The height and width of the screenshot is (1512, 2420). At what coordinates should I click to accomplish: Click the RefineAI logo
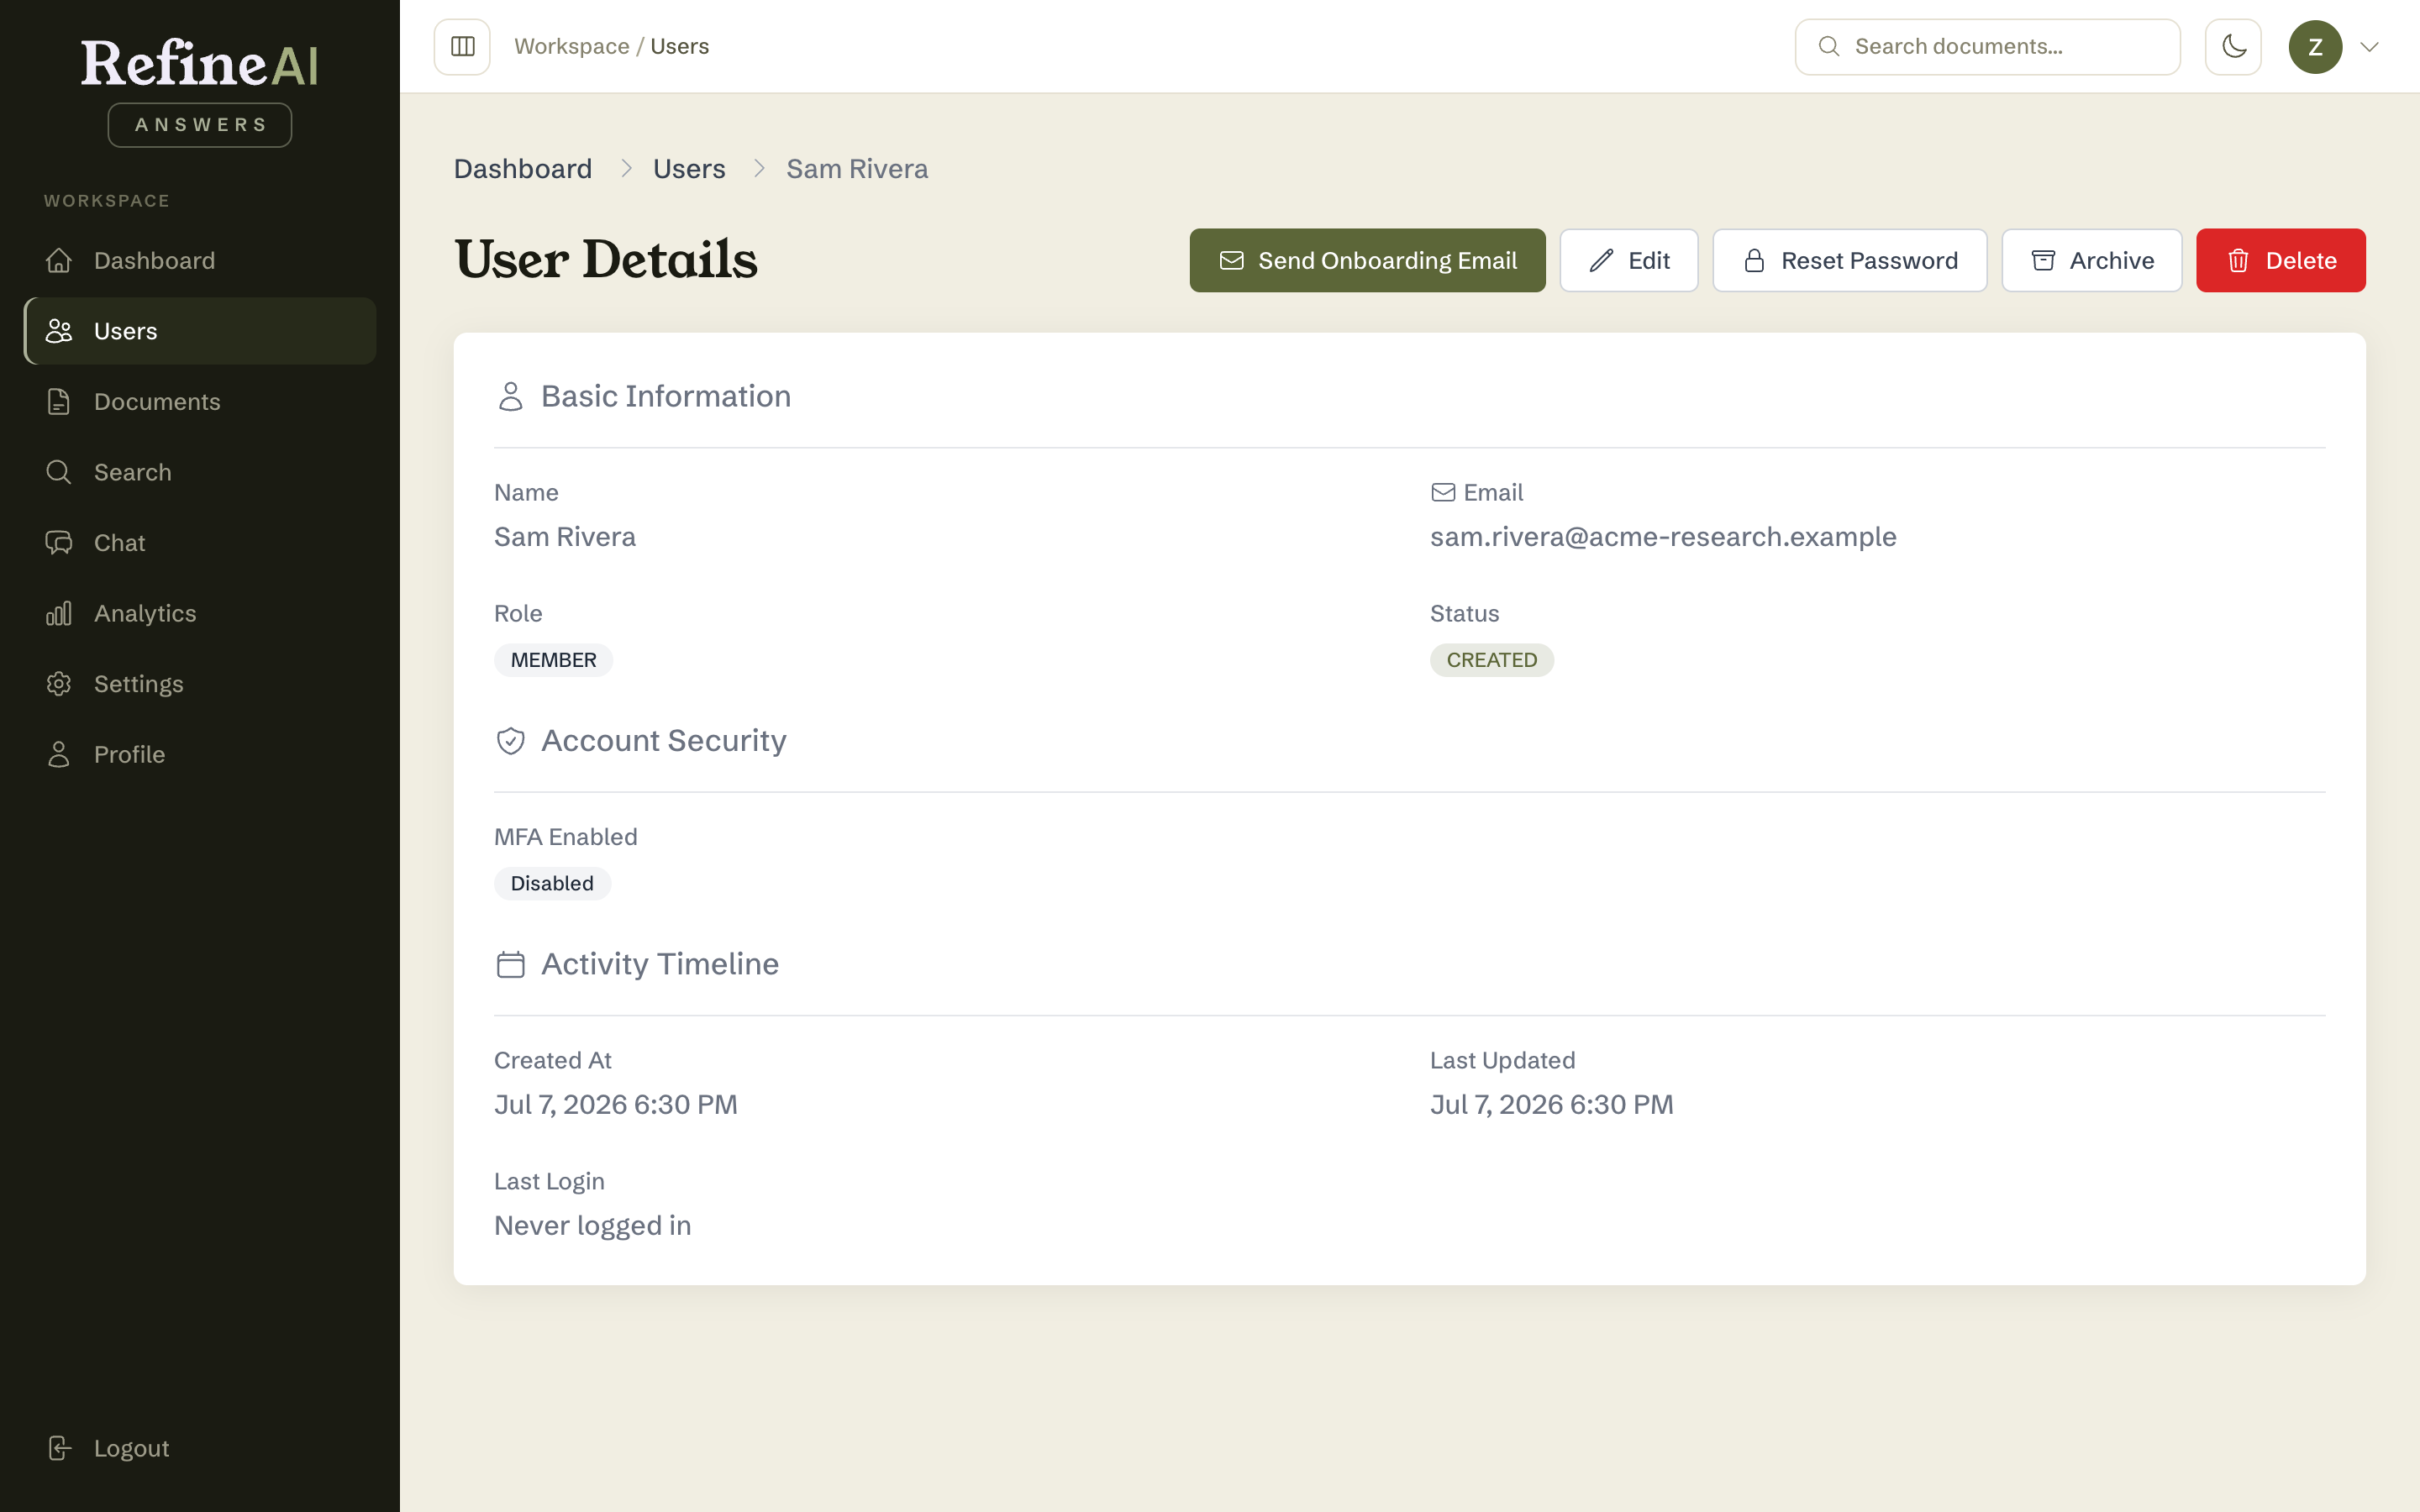[200, 63]
